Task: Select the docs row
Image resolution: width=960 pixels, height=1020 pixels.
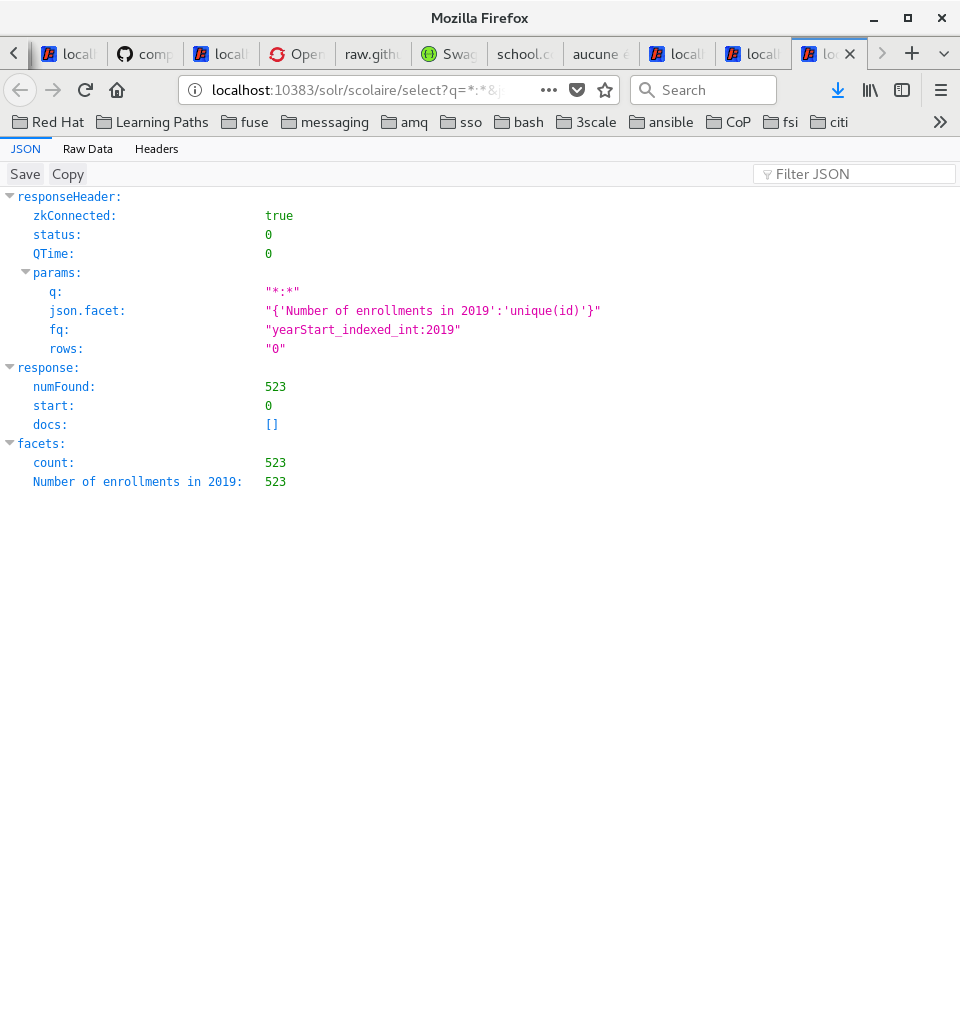Action: (x=480, y=425)
